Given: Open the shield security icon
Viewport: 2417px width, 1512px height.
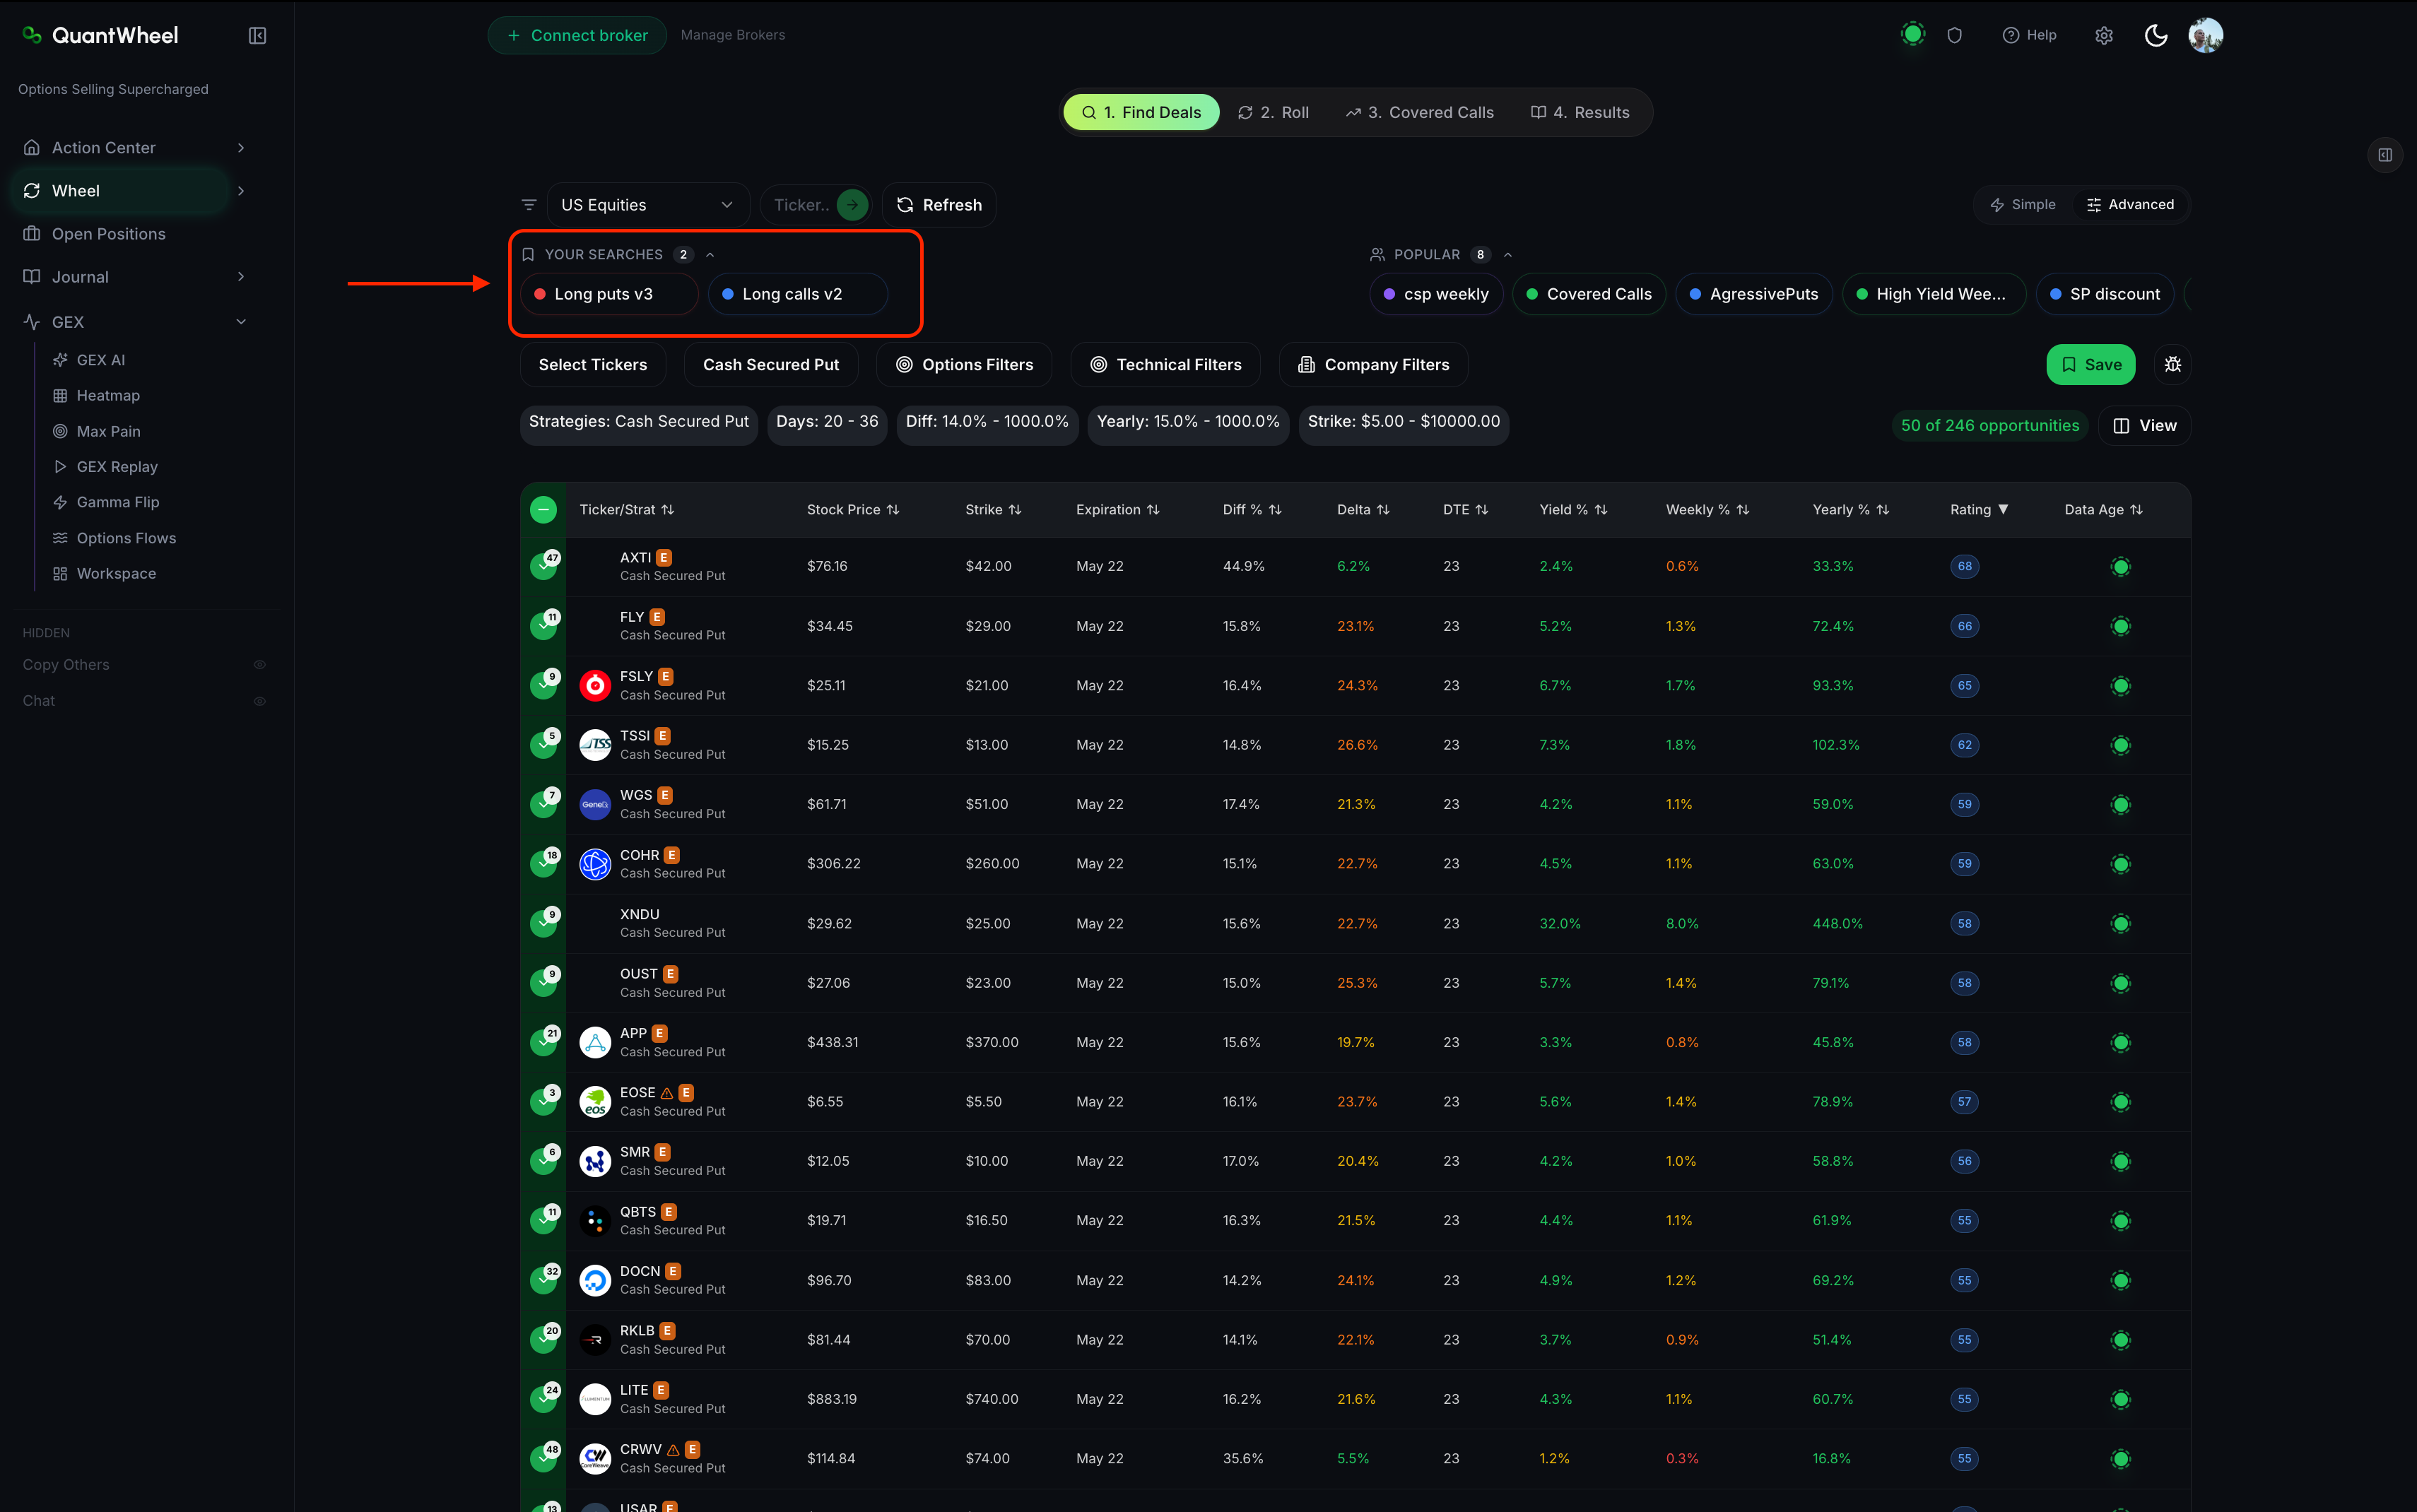Looking at the screenshot, I should pos(1954,36).
